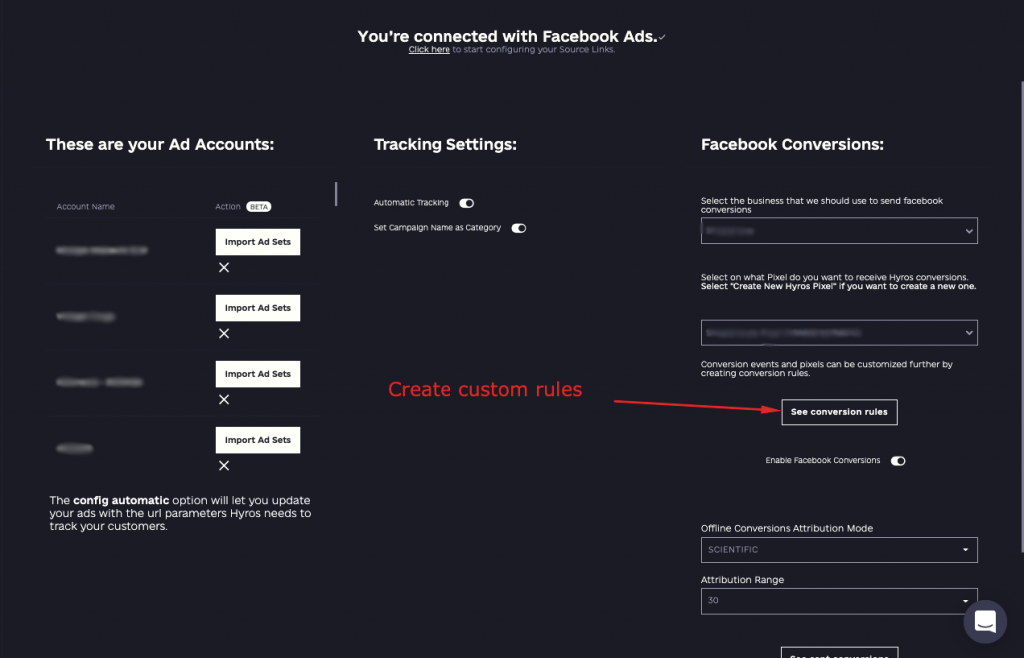Open the Pixel selection dropdown

839,333
